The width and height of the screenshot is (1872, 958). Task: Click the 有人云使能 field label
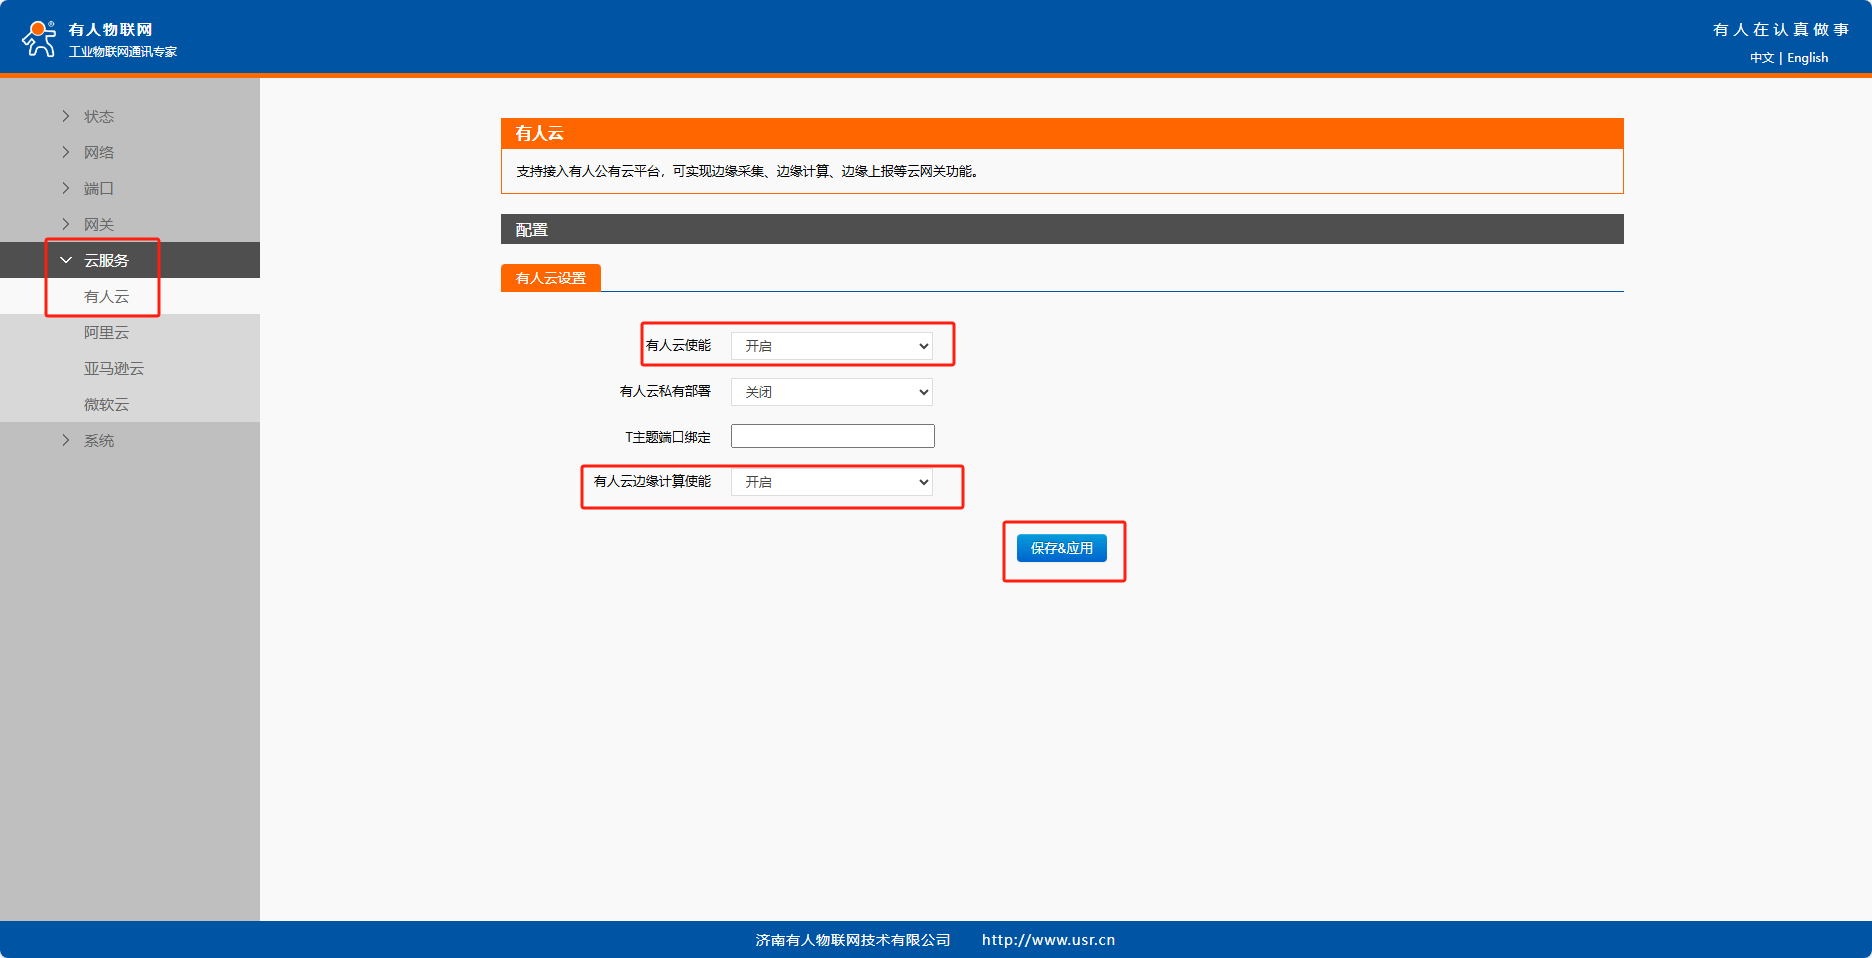tap(678, 346)
